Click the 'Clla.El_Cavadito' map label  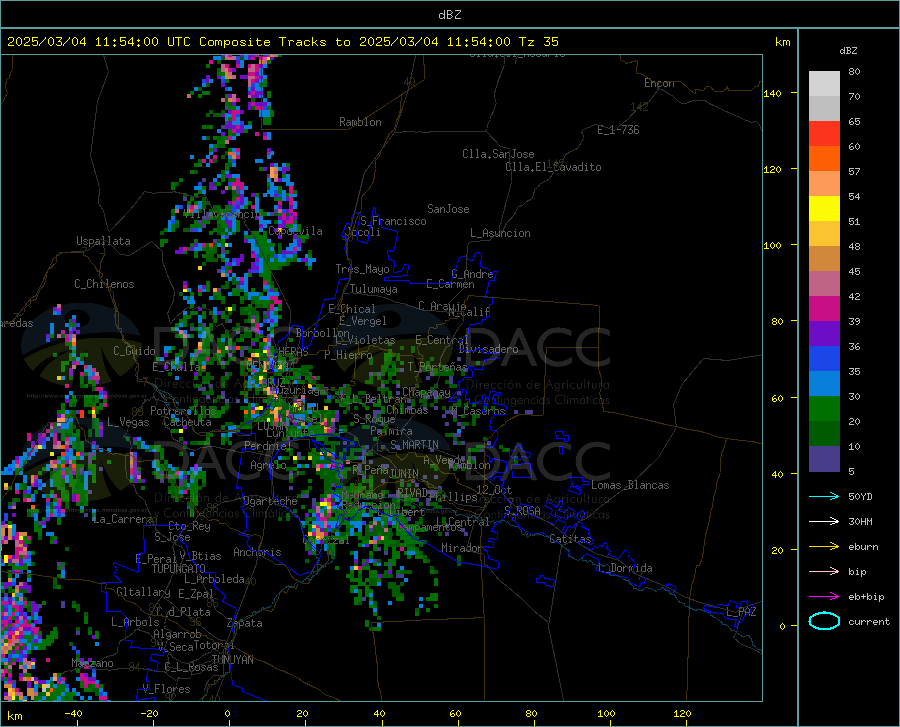click(x=553, y=167)
